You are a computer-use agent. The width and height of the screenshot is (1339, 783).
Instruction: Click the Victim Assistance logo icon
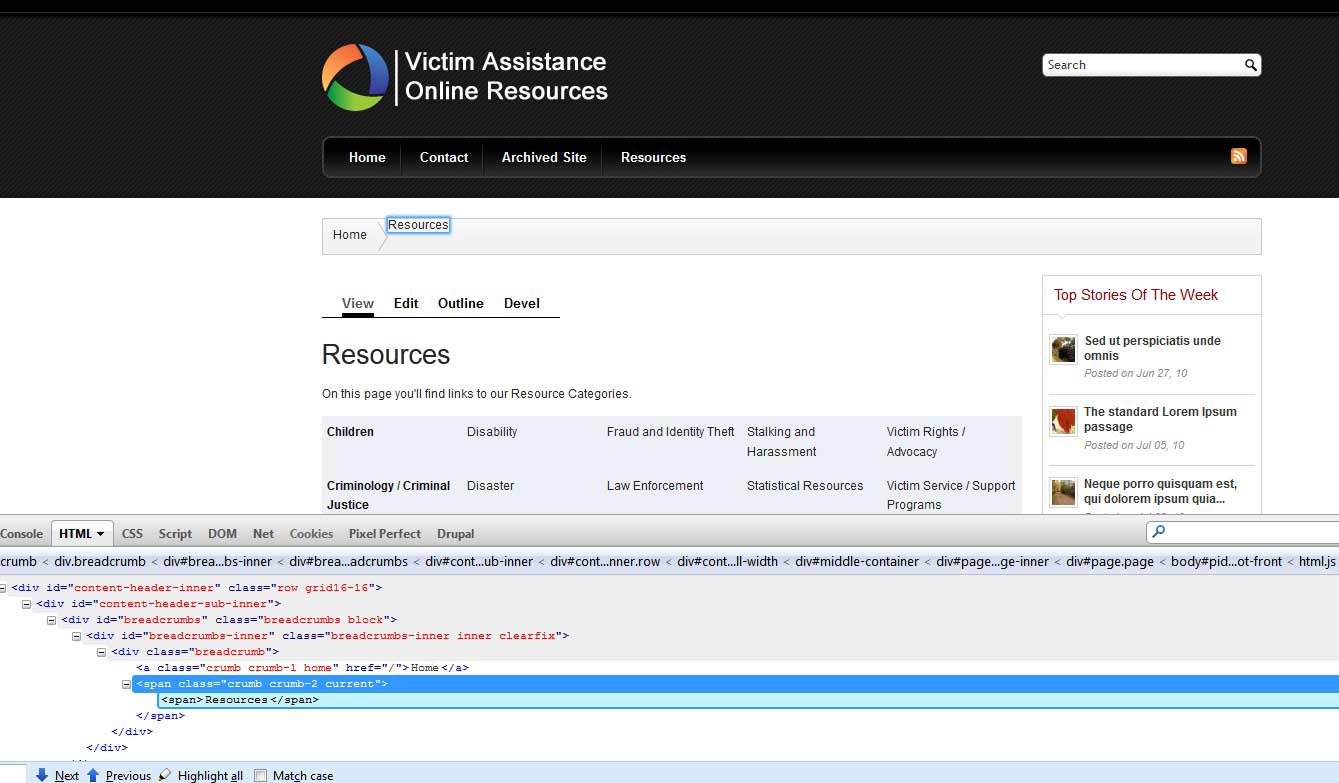pyautogui.click(x=355, y=77)
